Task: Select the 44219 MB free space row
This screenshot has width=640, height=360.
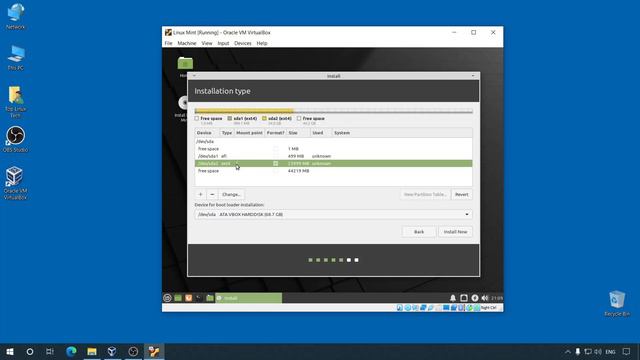Action: pyautogui.click(x=333, y=171)
